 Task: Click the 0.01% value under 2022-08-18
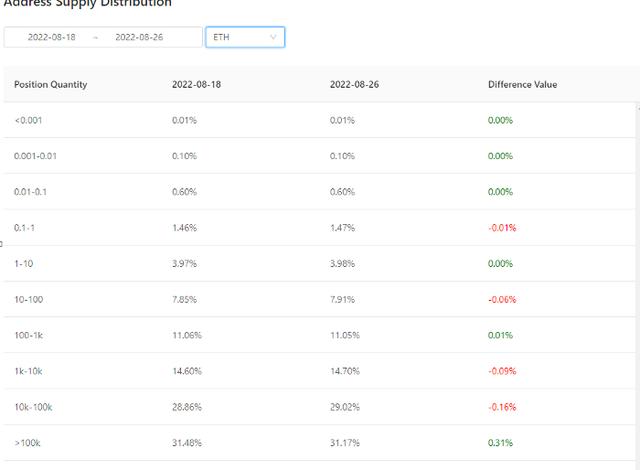point(184,120)
